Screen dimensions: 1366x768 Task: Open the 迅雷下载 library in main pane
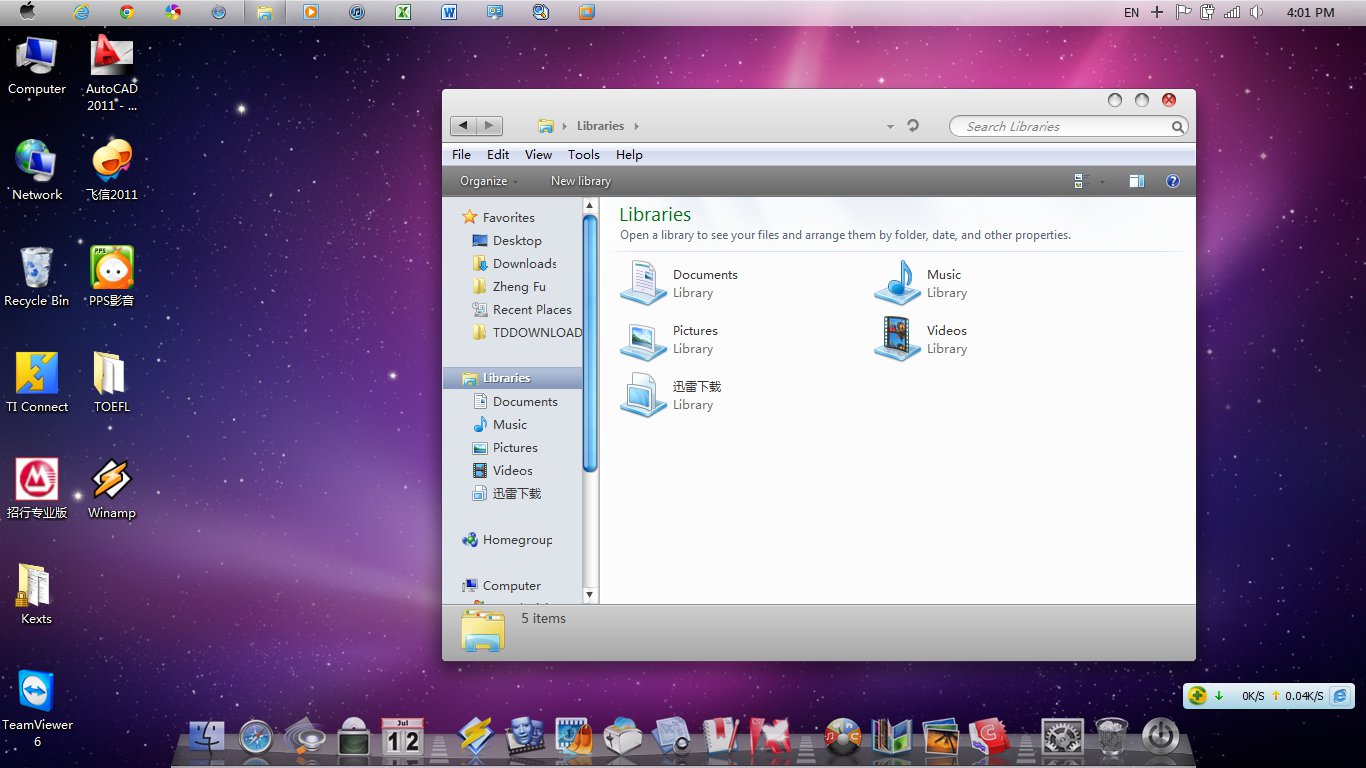[671, 395]
